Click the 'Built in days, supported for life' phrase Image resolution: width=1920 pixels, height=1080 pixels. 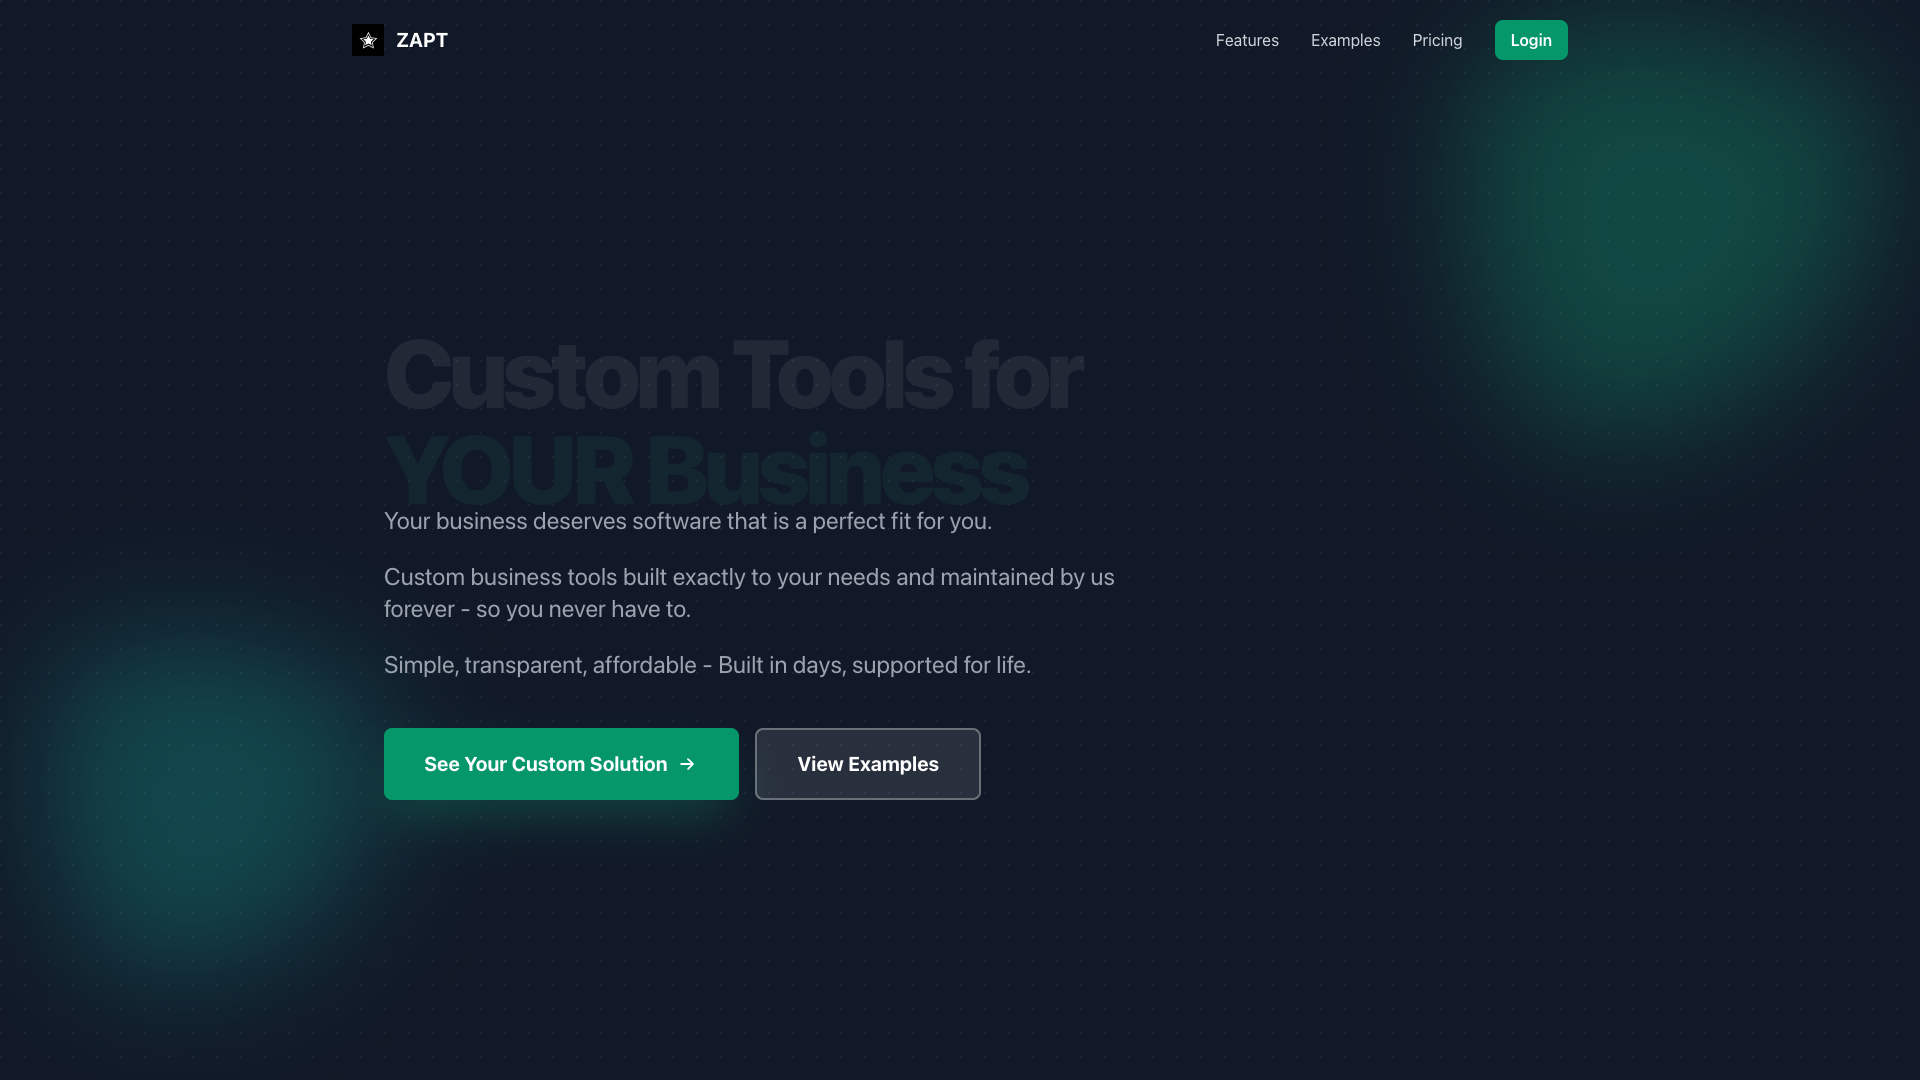point(874,665)
